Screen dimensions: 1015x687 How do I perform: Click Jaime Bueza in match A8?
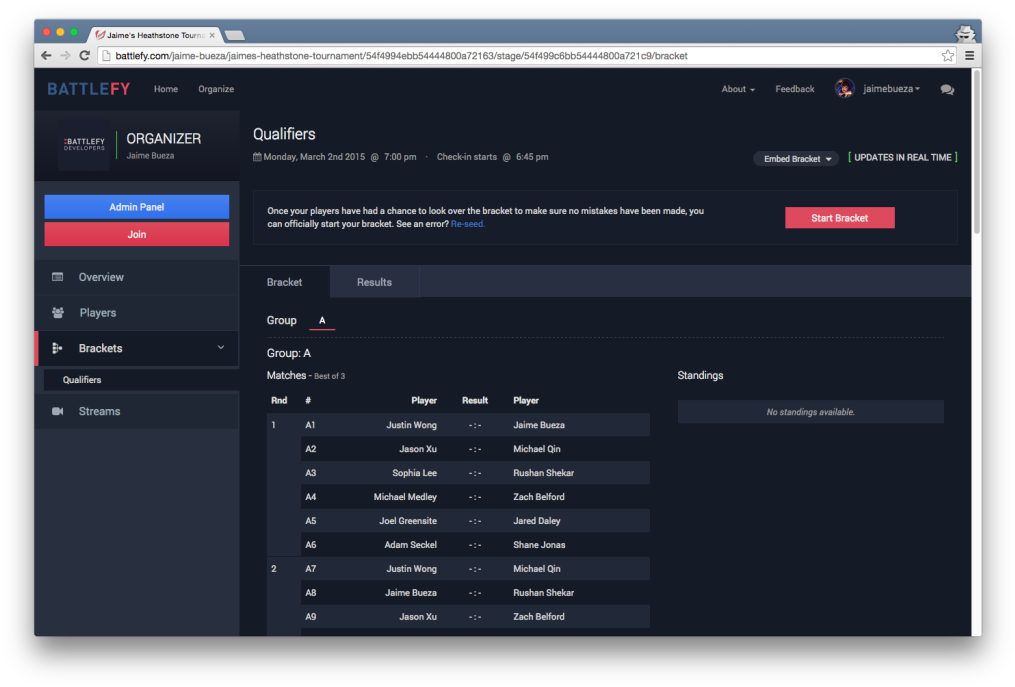(x=411, y=592)
